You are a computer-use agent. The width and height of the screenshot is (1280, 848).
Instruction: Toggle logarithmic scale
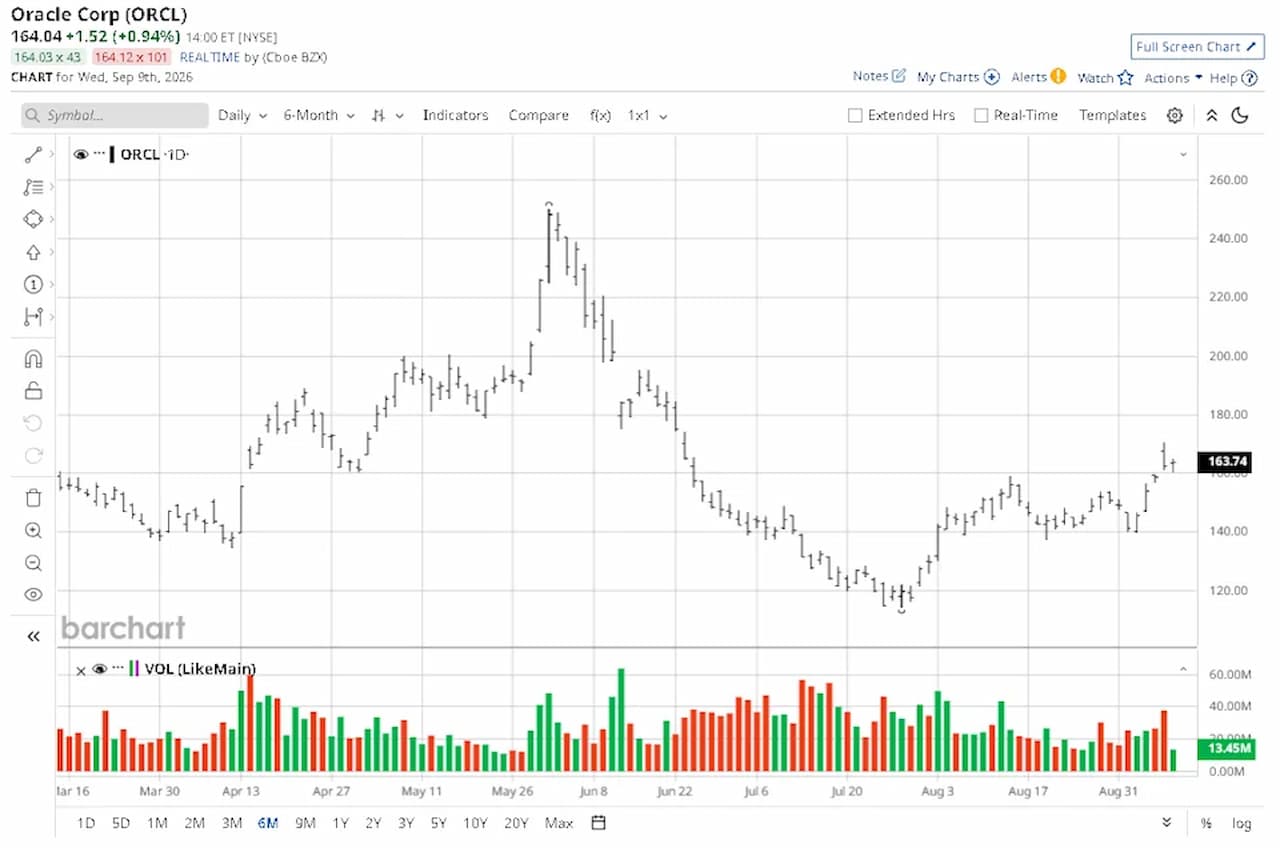point(1241,823)
